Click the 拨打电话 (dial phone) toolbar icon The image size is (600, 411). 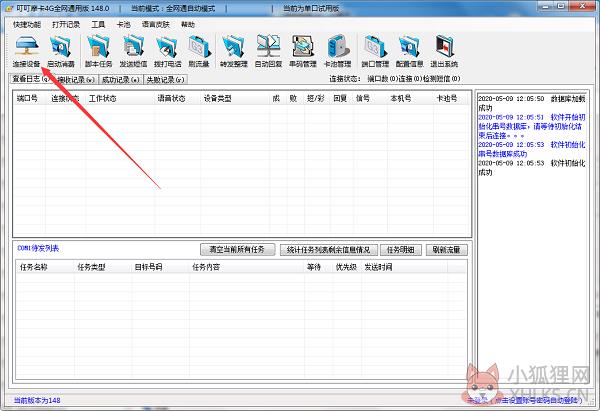pyautogui.click(x=167, y=51)
